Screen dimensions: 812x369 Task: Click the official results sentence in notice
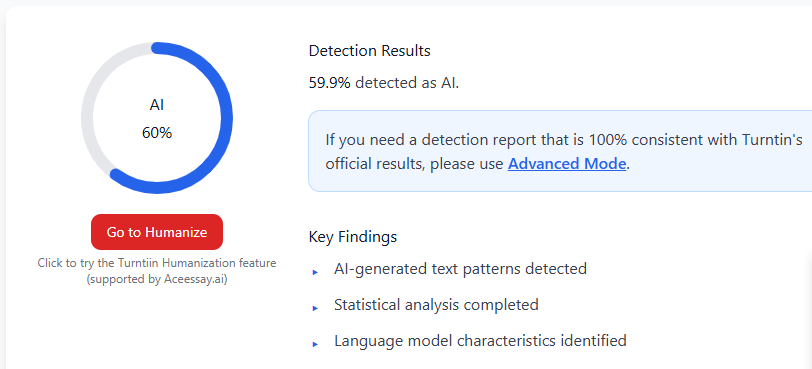[476, 164]
